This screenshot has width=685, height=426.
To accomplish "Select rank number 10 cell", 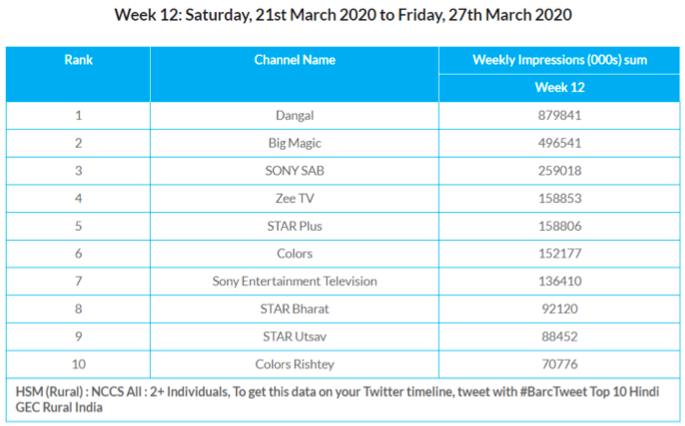I will [78, 364].
